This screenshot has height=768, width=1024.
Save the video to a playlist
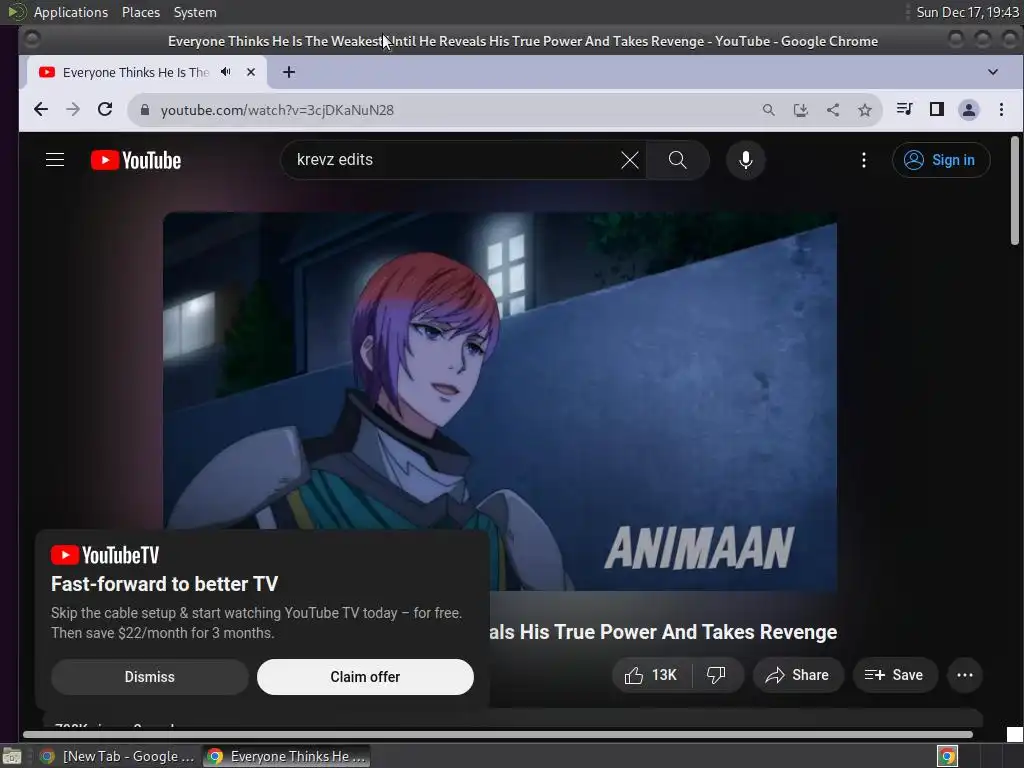click(x=895, y=675)
